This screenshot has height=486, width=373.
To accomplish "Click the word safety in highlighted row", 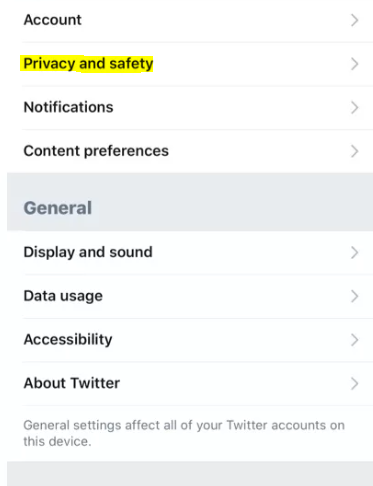I will point(131,64).
